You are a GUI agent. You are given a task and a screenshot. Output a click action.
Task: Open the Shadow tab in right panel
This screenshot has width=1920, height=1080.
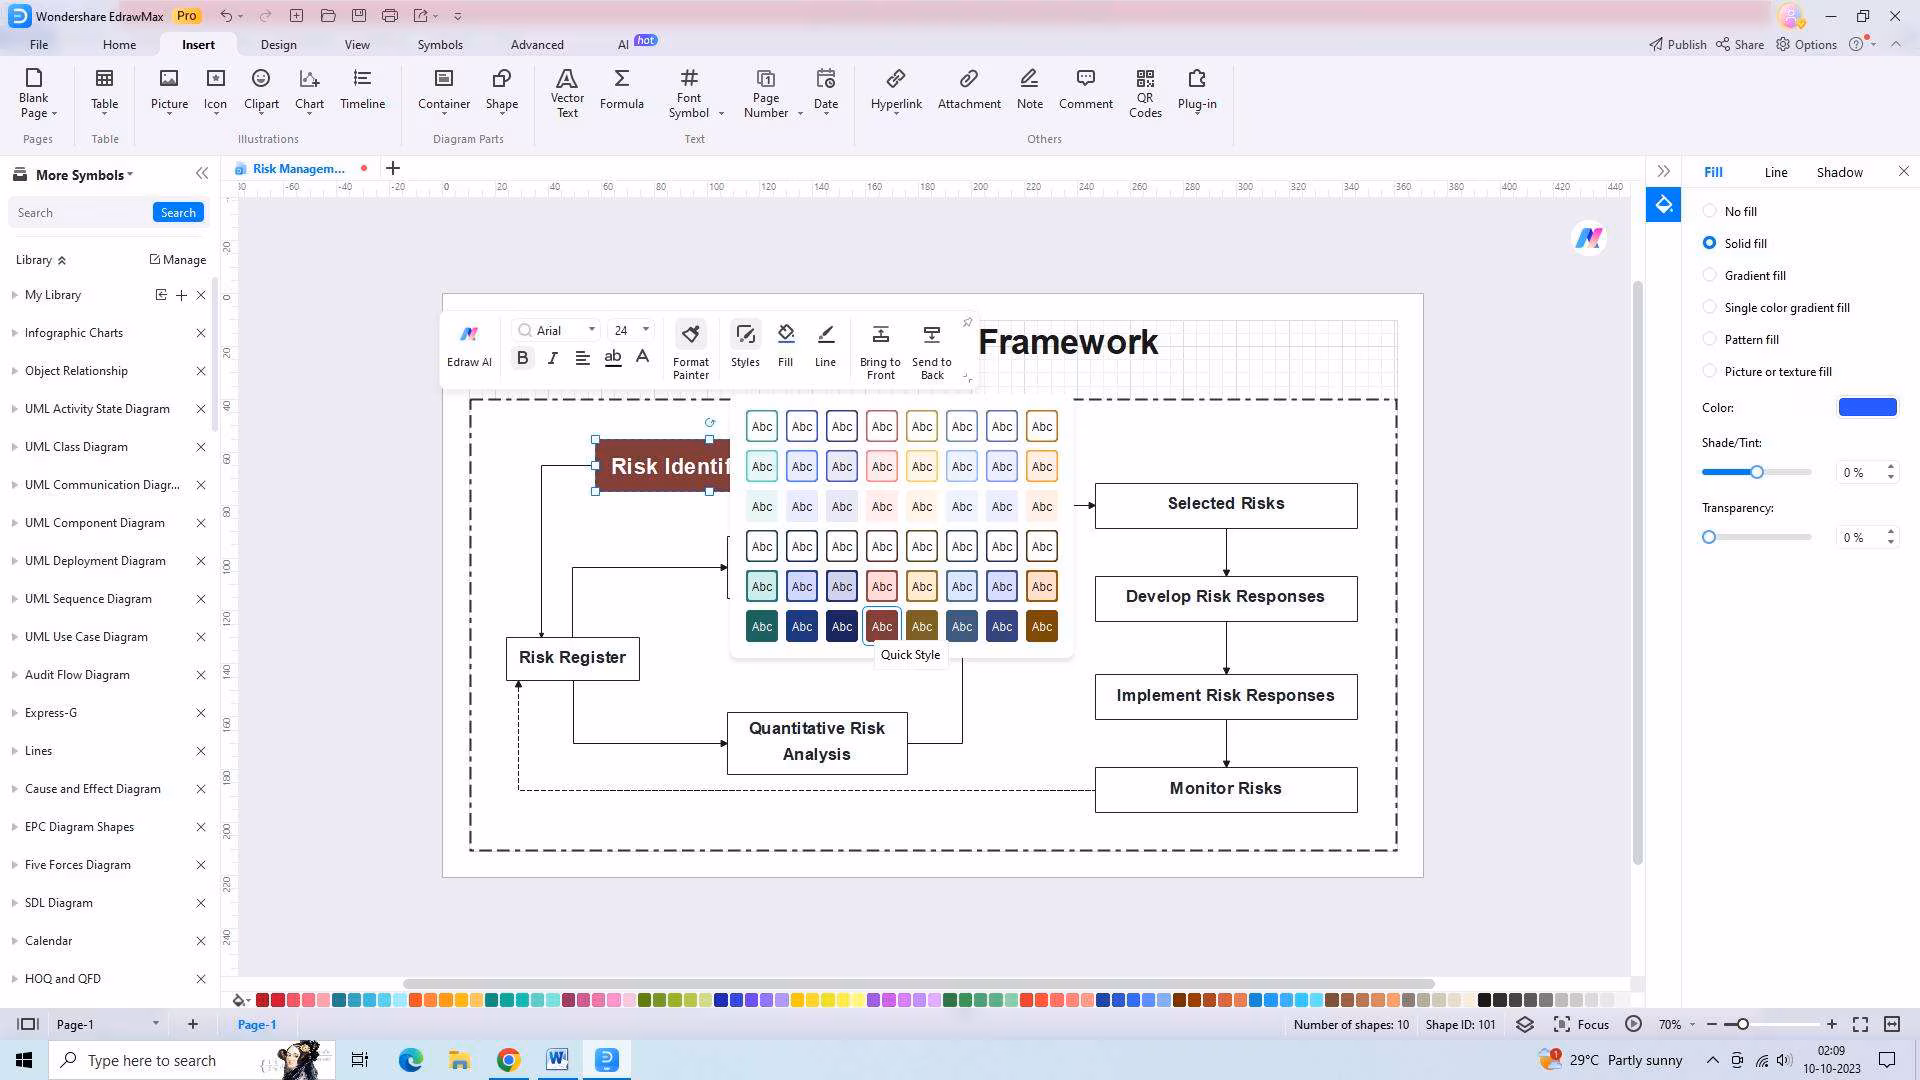pyautogui.click(x=1839, y=172)
